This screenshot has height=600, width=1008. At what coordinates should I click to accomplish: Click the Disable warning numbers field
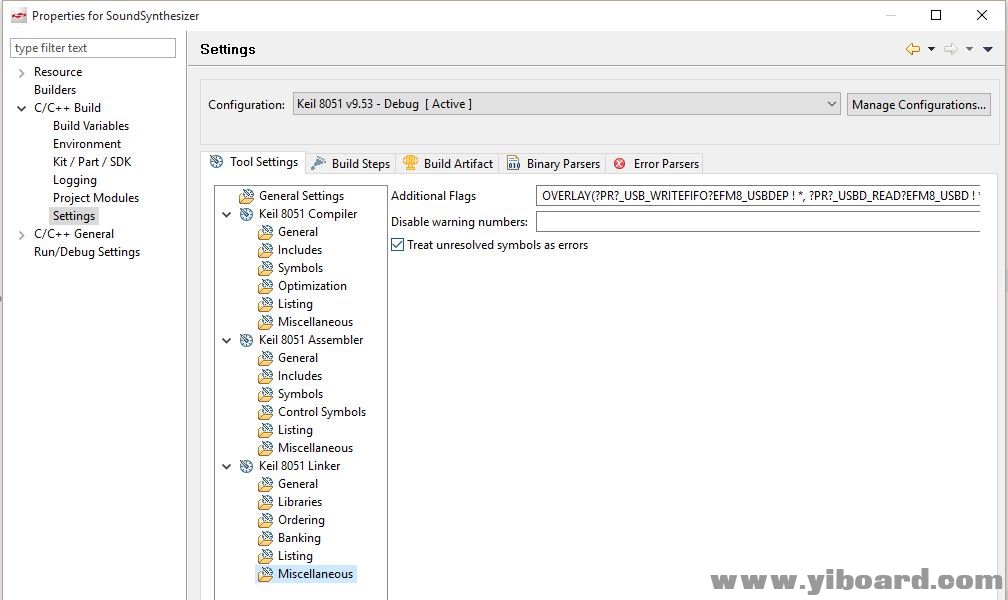758,222
